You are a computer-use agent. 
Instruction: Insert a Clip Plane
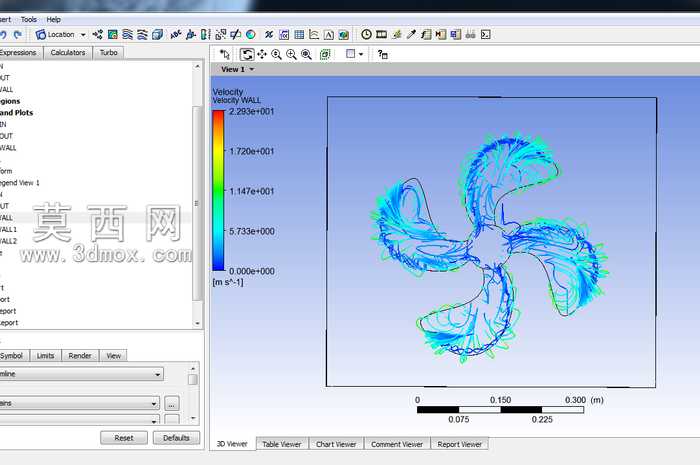coord(235,34)
